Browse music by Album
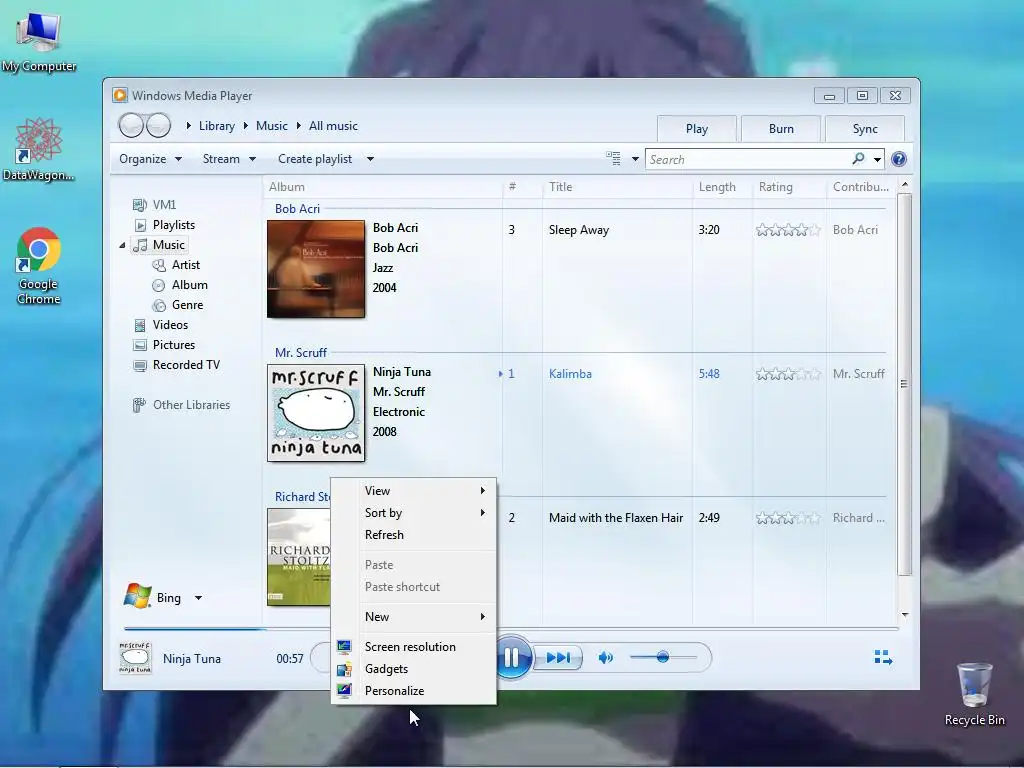This screenshot has height=768, width=1024. click(180, 285)
